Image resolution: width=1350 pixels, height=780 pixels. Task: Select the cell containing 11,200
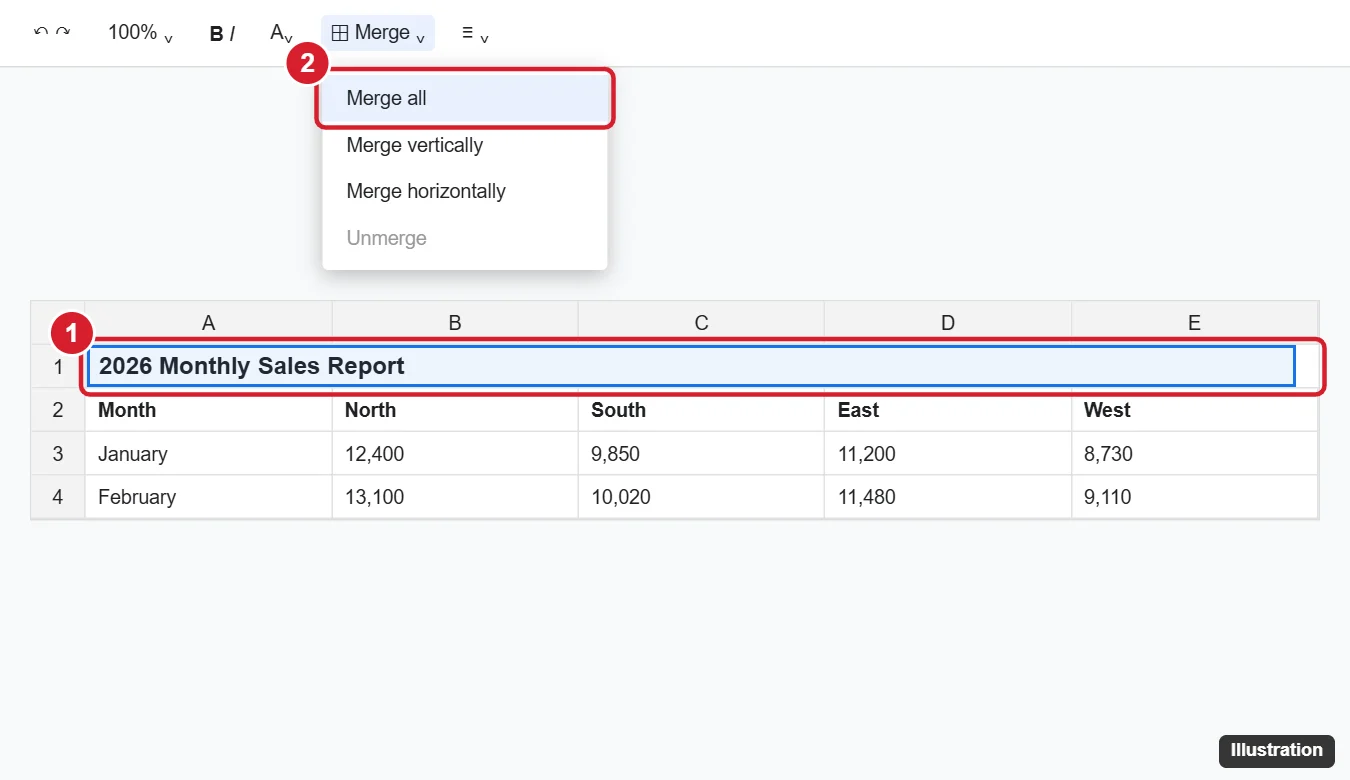coord(948,454)
